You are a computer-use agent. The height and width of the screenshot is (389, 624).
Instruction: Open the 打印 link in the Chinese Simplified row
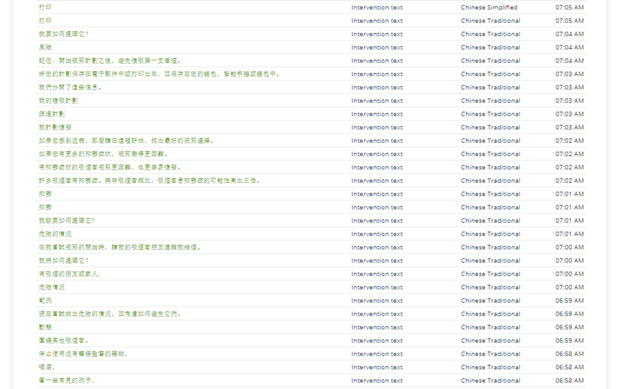45,7
